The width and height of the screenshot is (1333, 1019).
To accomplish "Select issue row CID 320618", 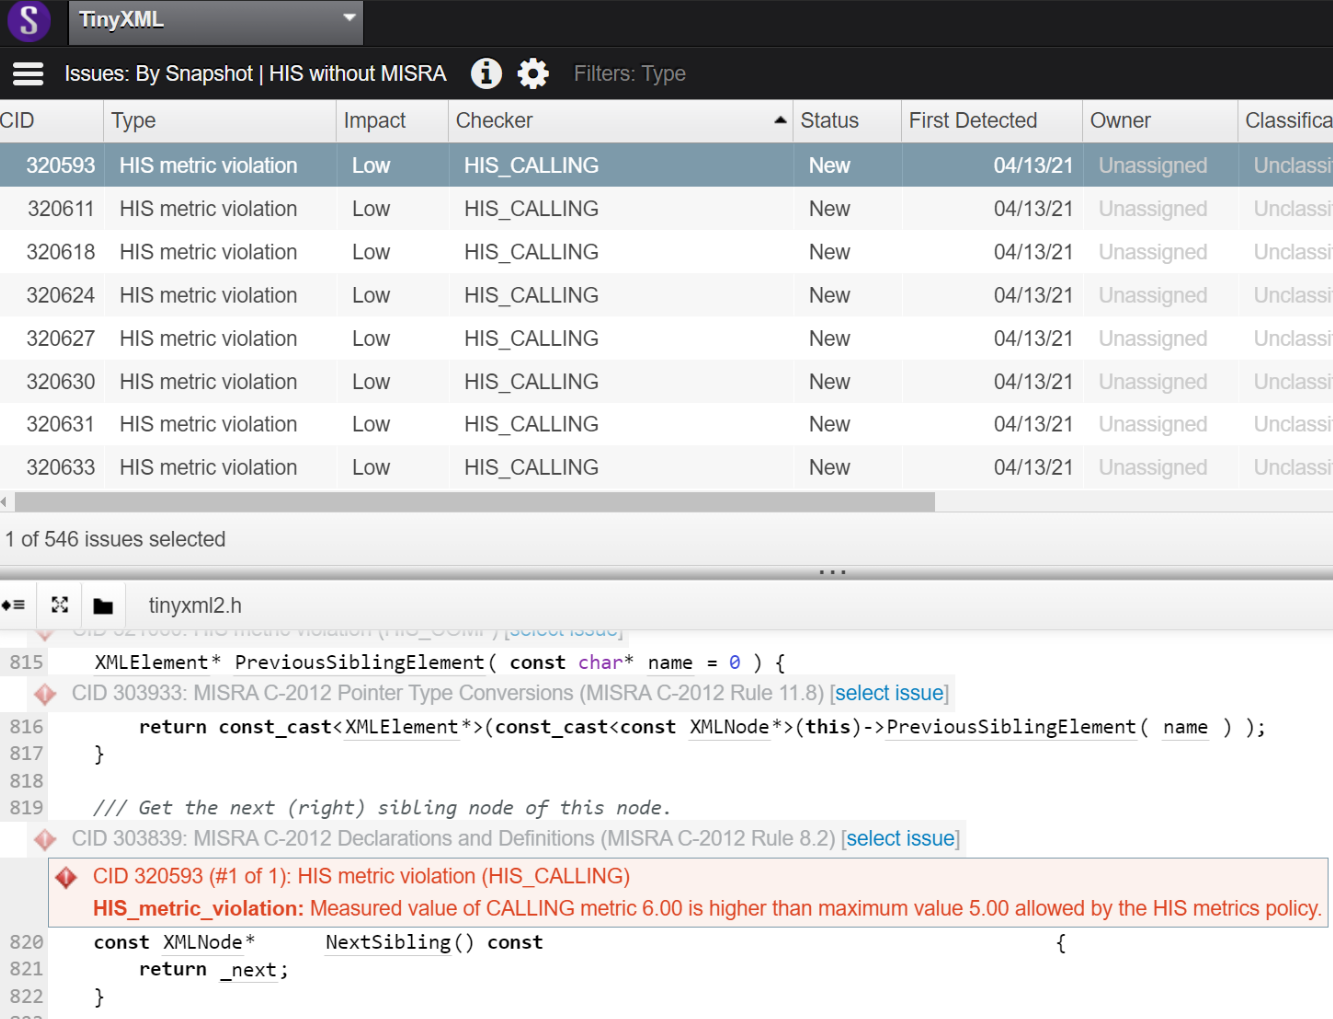I will coord(666,252).
